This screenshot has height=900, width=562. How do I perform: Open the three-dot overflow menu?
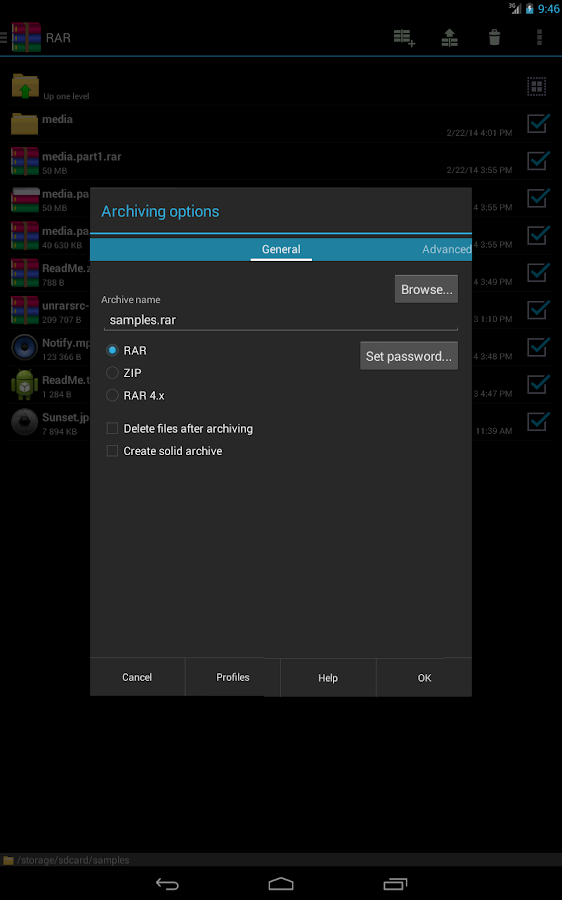click(539, 38)
